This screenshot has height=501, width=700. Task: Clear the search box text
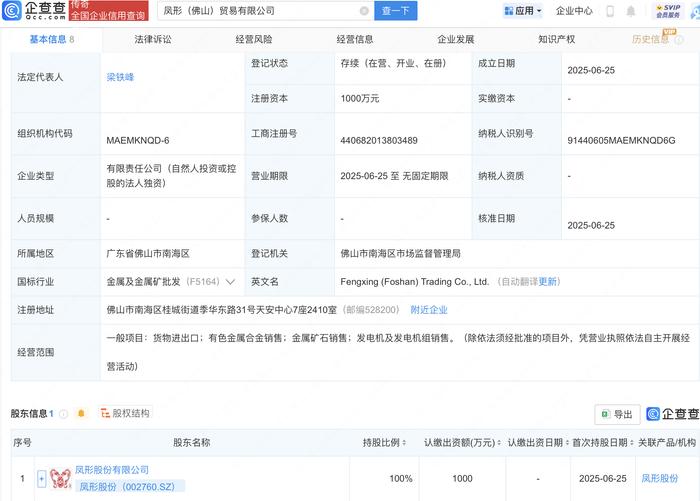coord(364,11)
